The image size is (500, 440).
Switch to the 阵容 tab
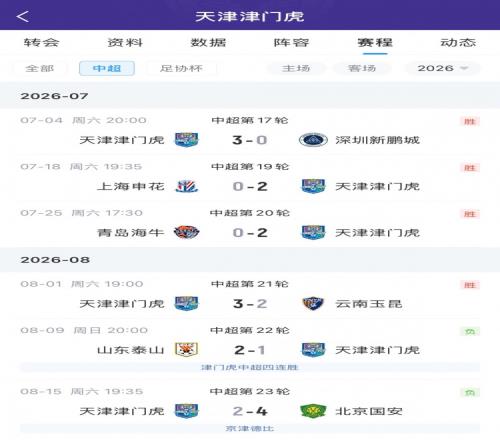click(x=292, y=42)
